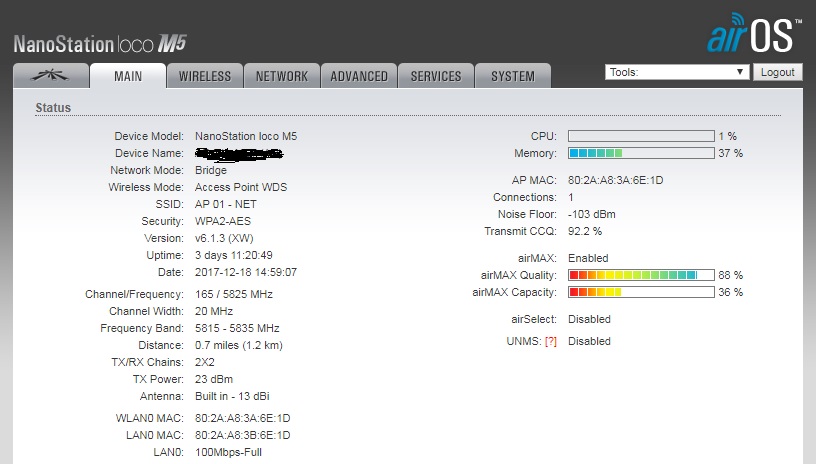Click the airMAX Enabled value

tap(588, 258)
